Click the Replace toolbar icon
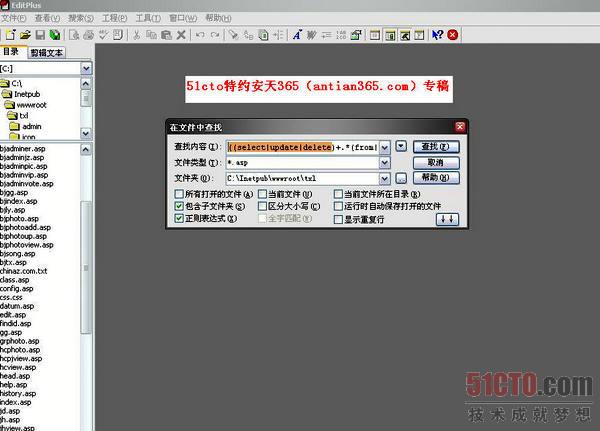This screenshot has height=431, width=600. point(248,35)
